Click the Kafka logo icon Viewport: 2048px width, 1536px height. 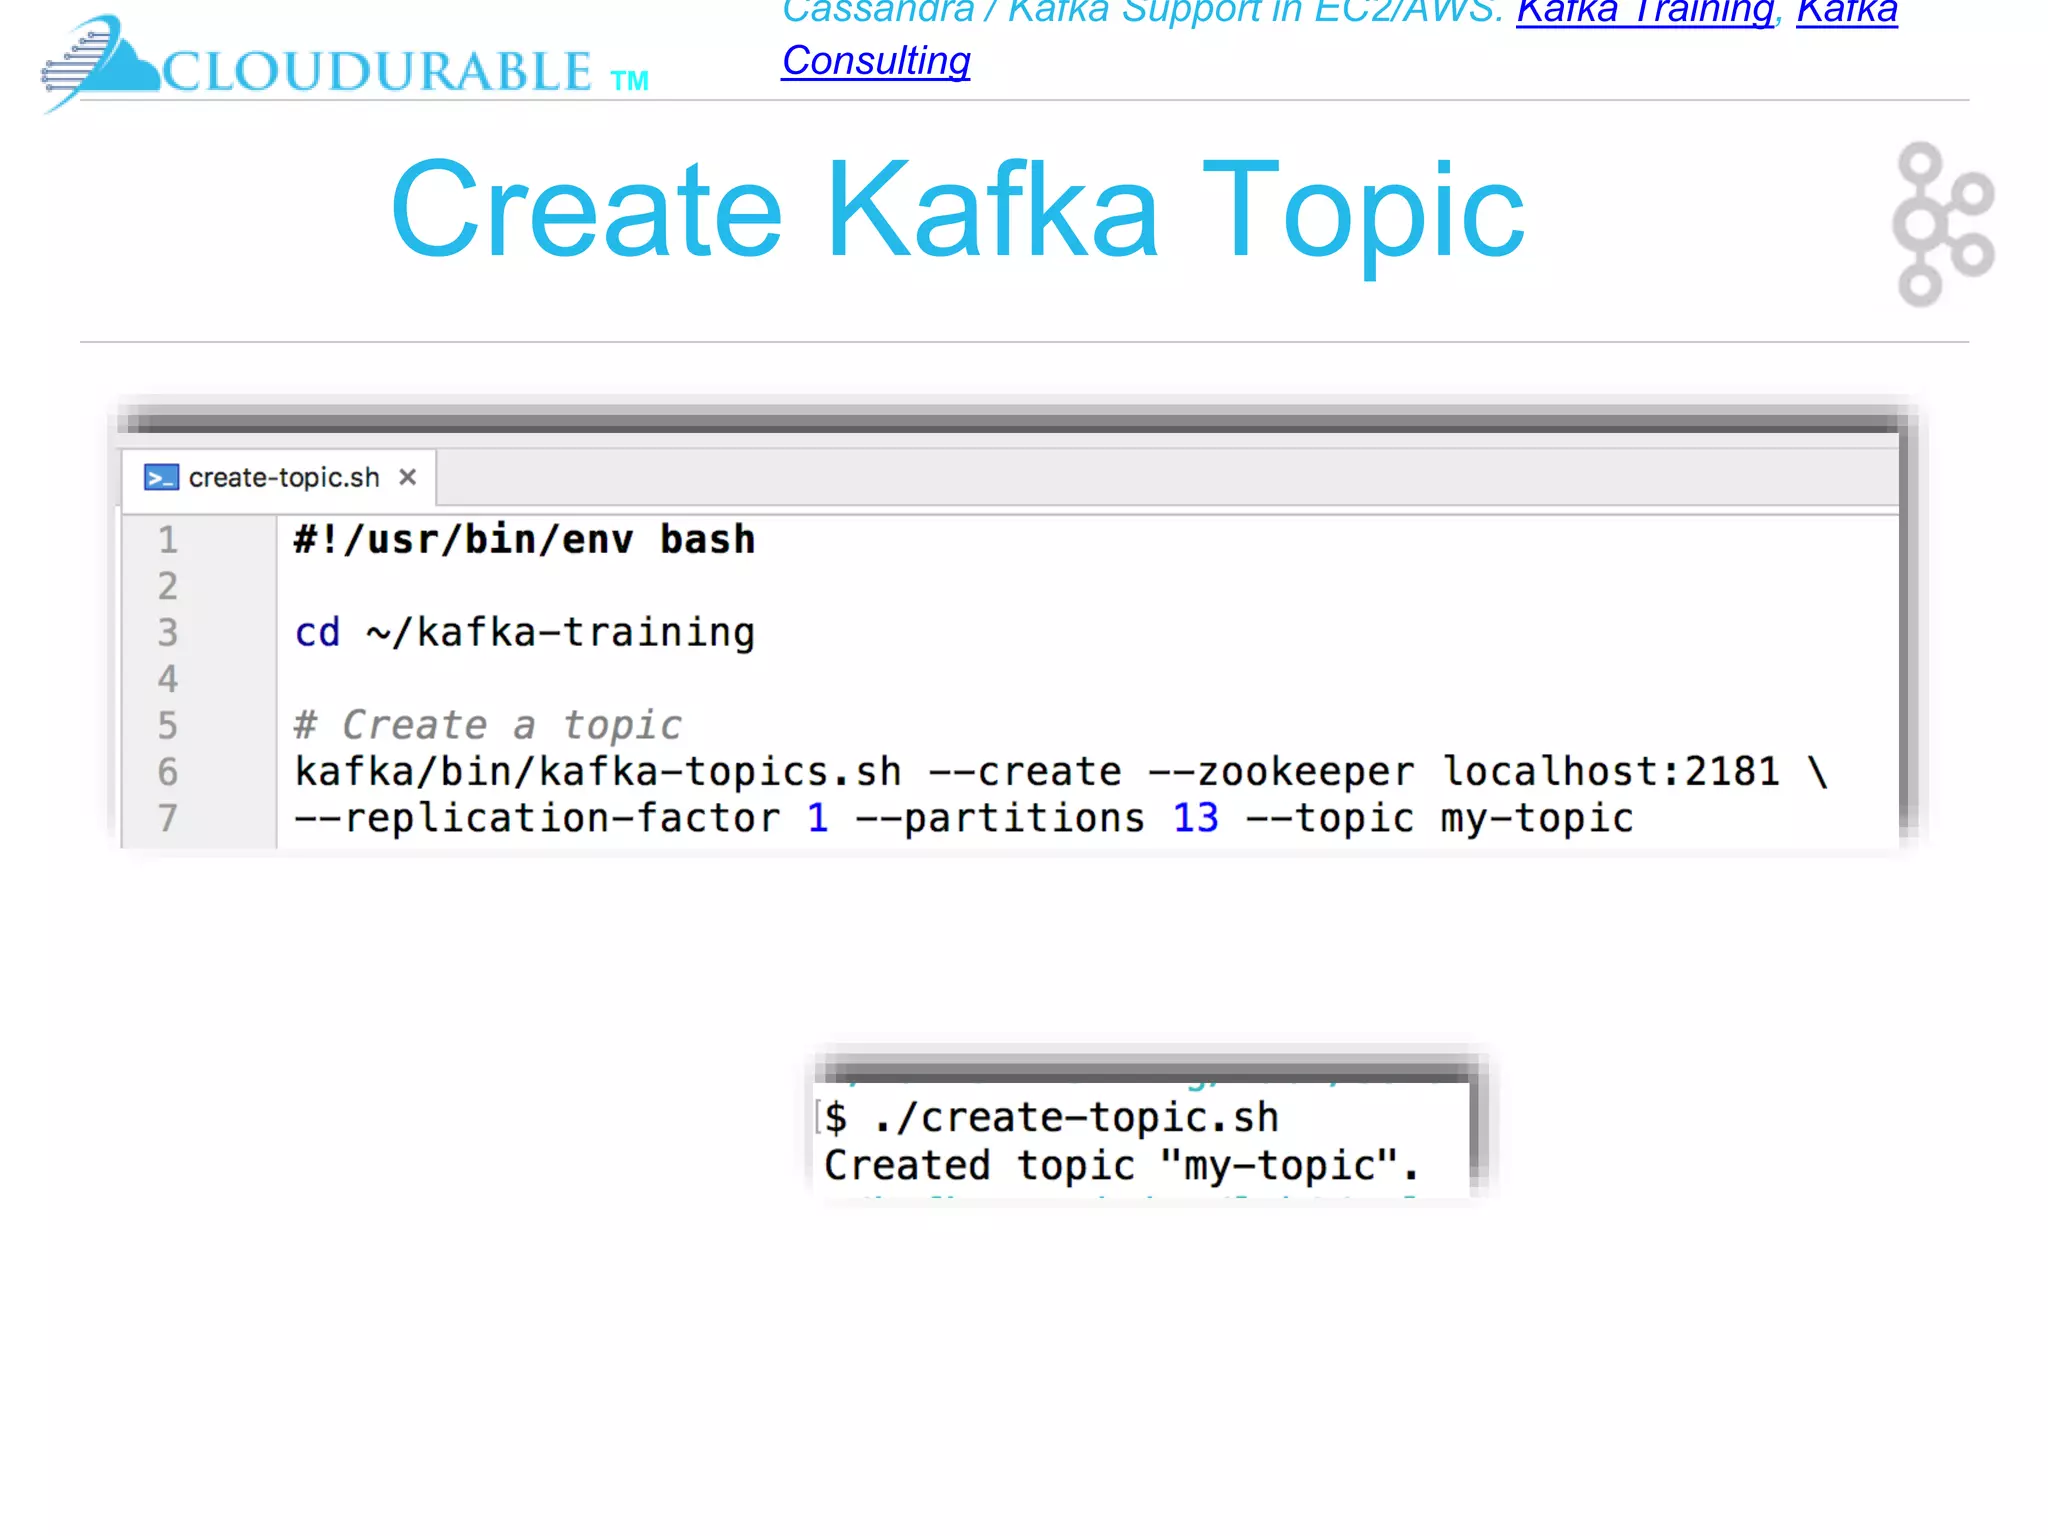(1942, 224)
